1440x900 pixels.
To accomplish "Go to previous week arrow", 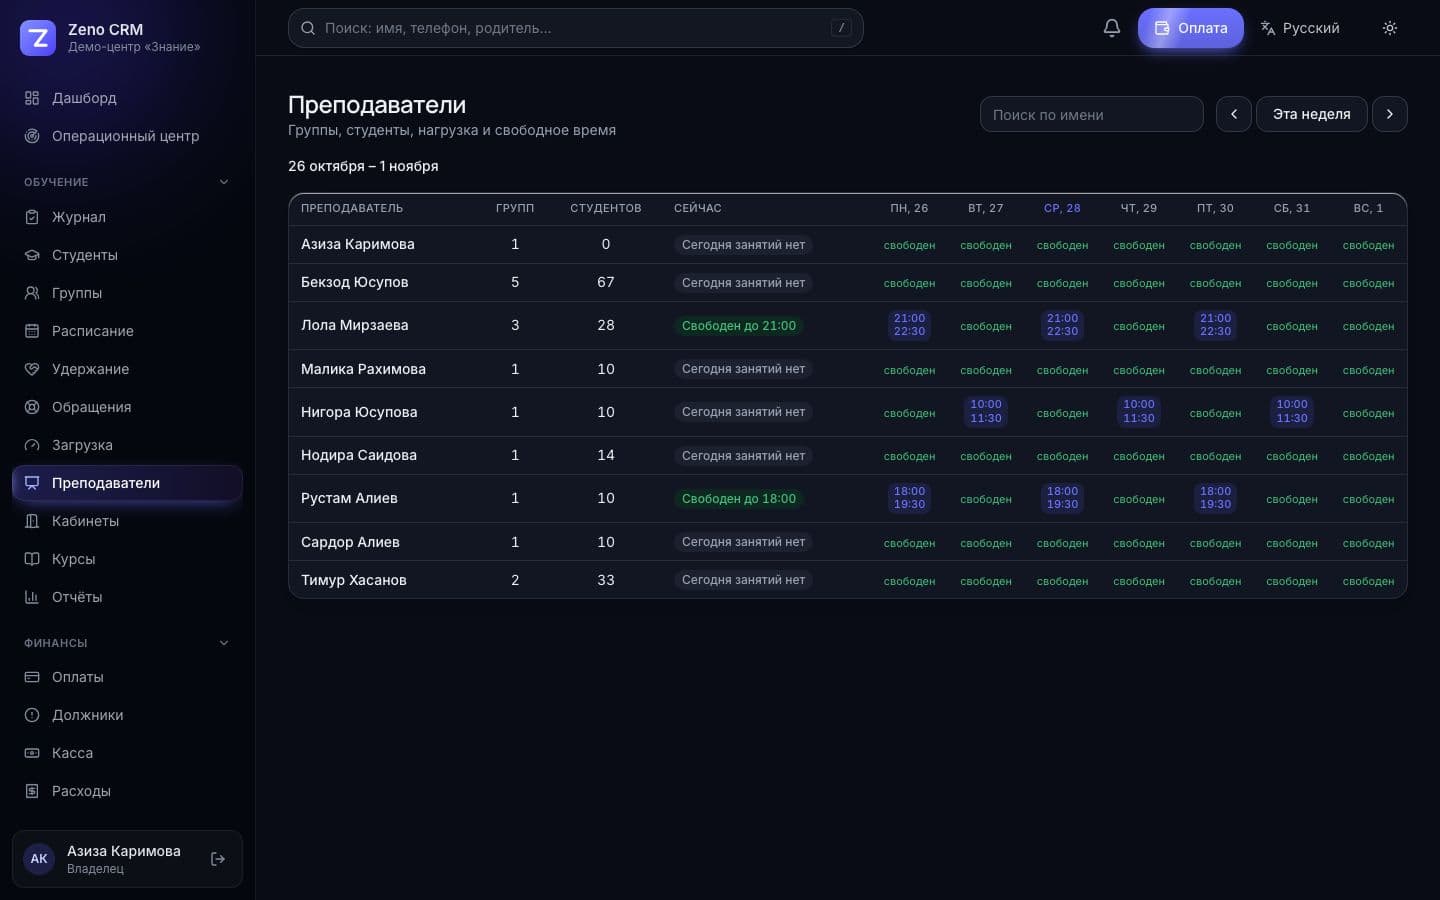I will pos(1234,114).
